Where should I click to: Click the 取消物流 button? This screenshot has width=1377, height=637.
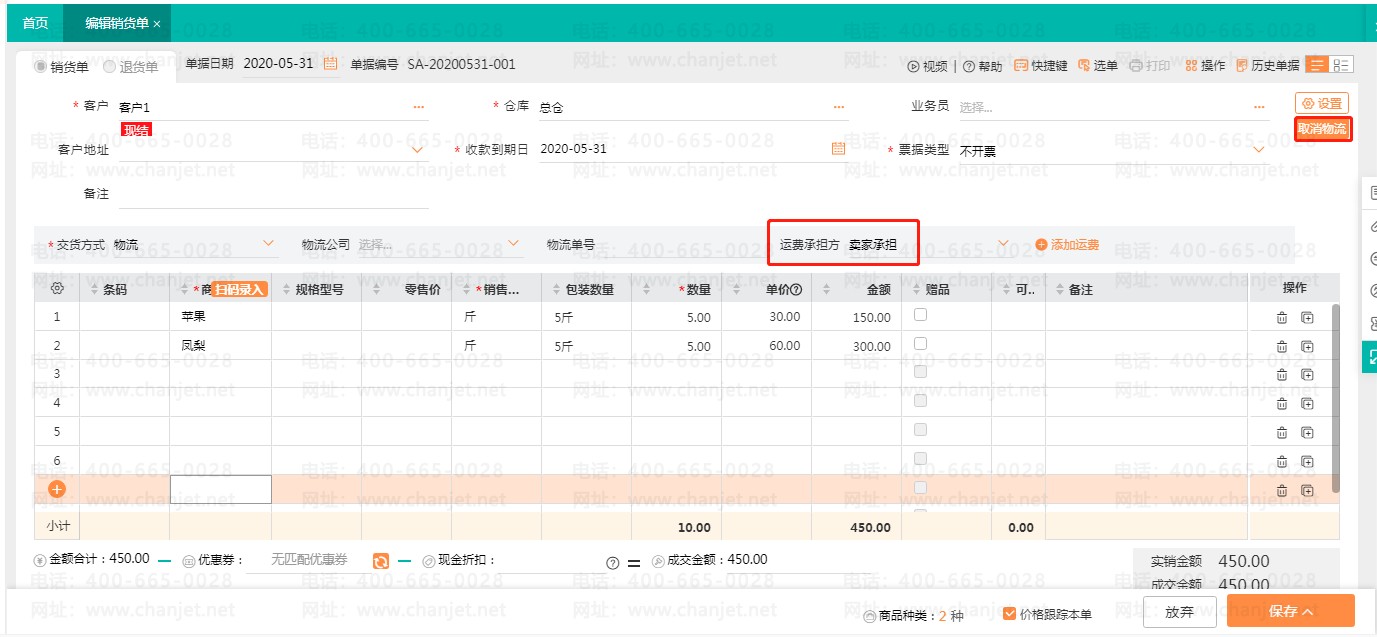1322,129
